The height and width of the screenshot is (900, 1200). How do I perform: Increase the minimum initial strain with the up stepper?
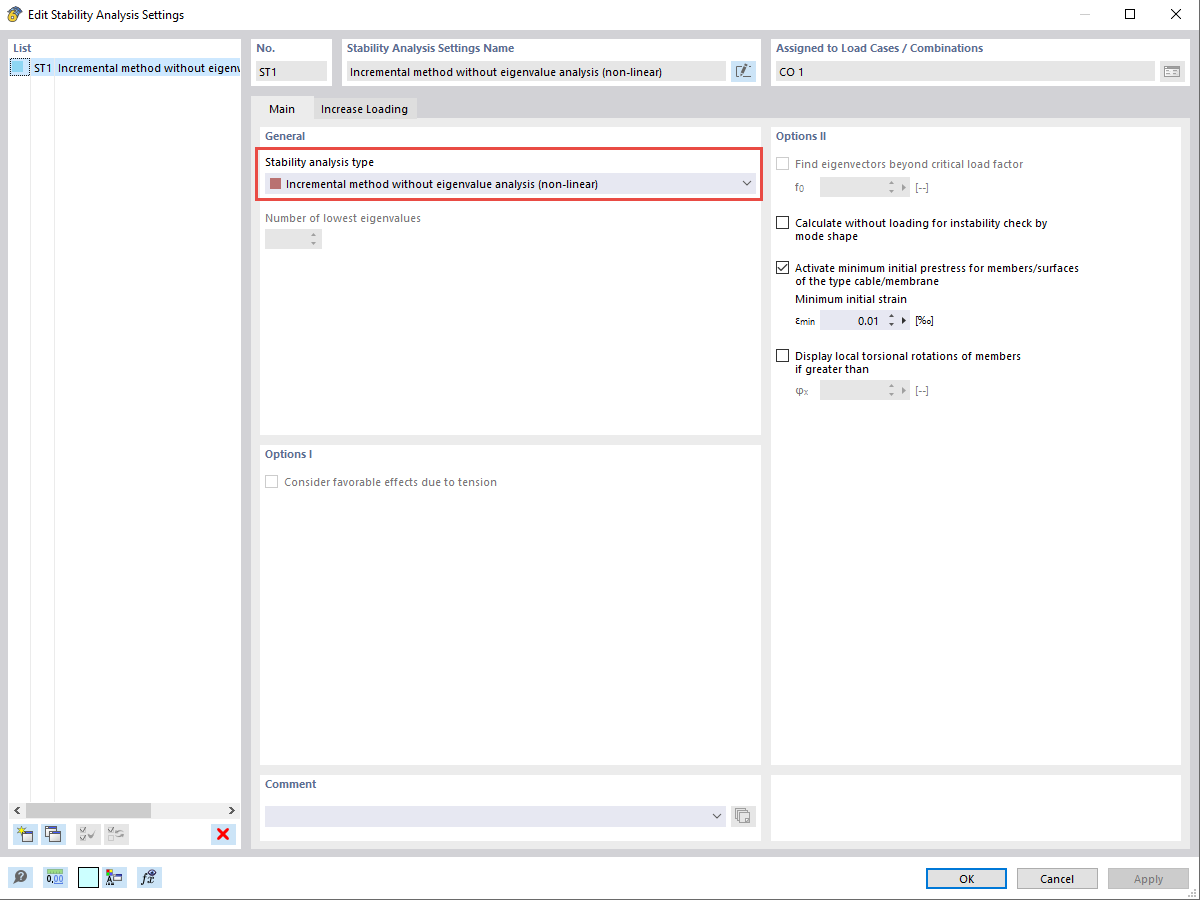[x=892, y=315]
